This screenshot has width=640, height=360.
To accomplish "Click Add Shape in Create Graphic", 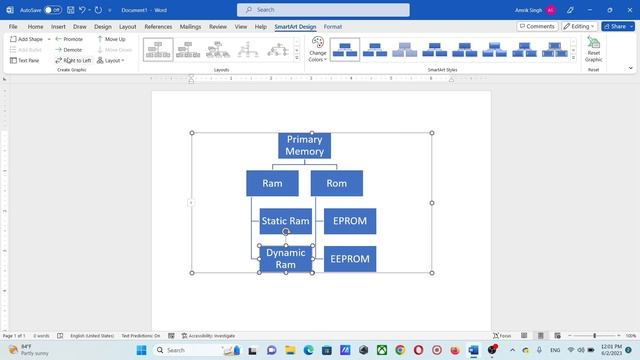I will point(27,39).
